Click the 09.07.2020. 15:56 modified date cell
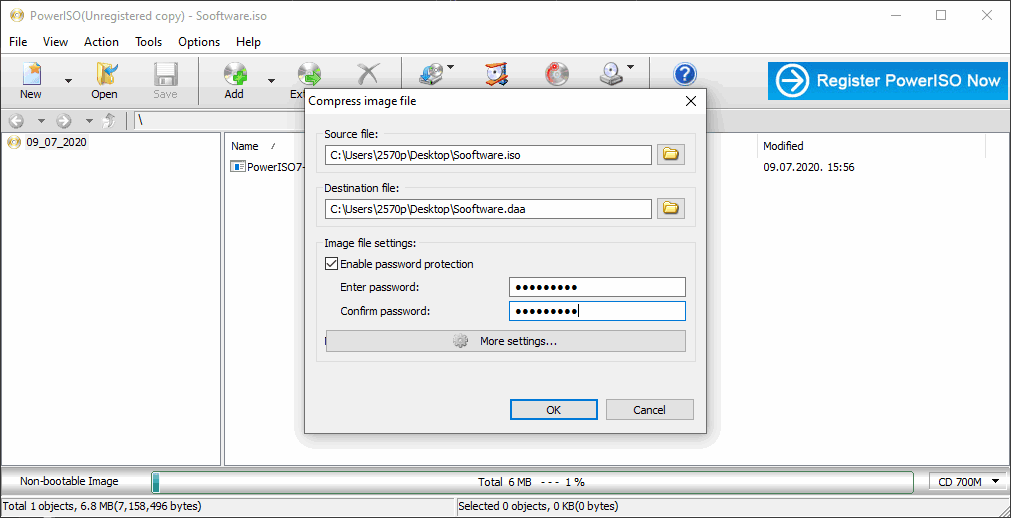The width and height of the screenshot is (1011, 518). 809,168
